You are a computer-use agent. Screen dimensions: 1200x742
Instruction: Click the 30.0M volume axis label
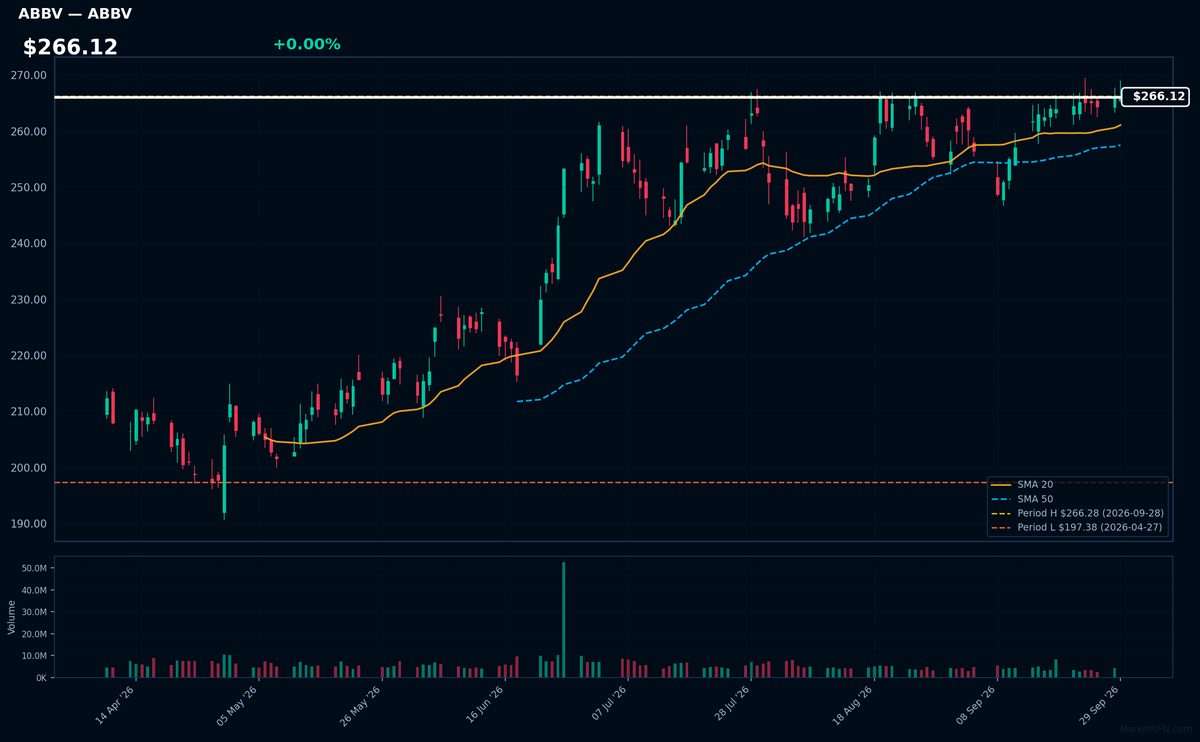(x=35, y=612)
